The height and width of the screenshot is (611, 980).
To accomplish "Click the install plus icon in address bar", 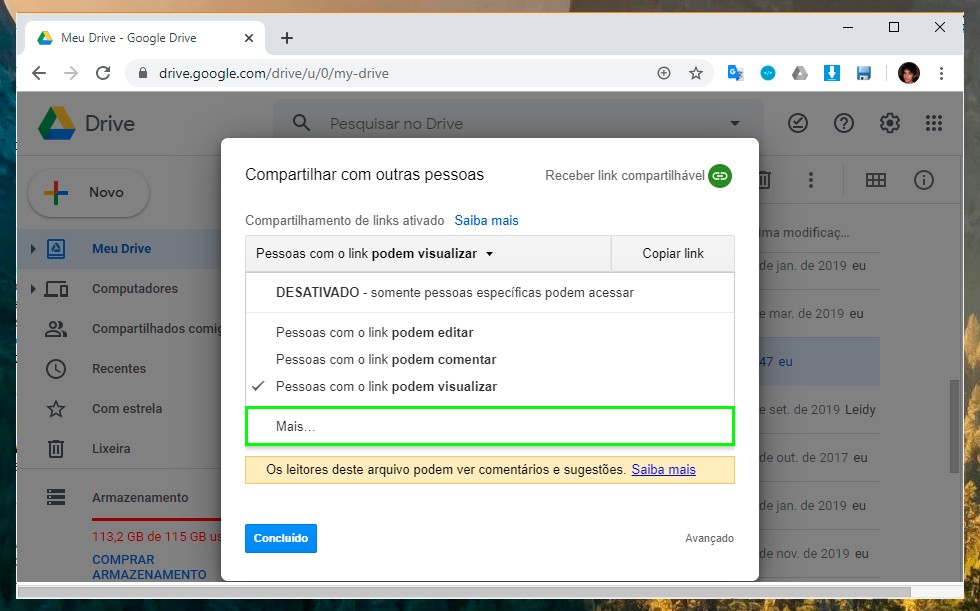I will 664,73.
